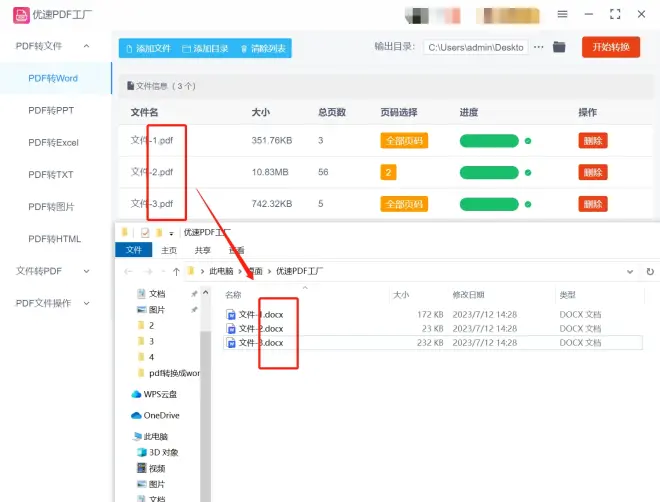Sort by Explorer 大小 column header
Viewport: 660px width, 502px height.
401,295
